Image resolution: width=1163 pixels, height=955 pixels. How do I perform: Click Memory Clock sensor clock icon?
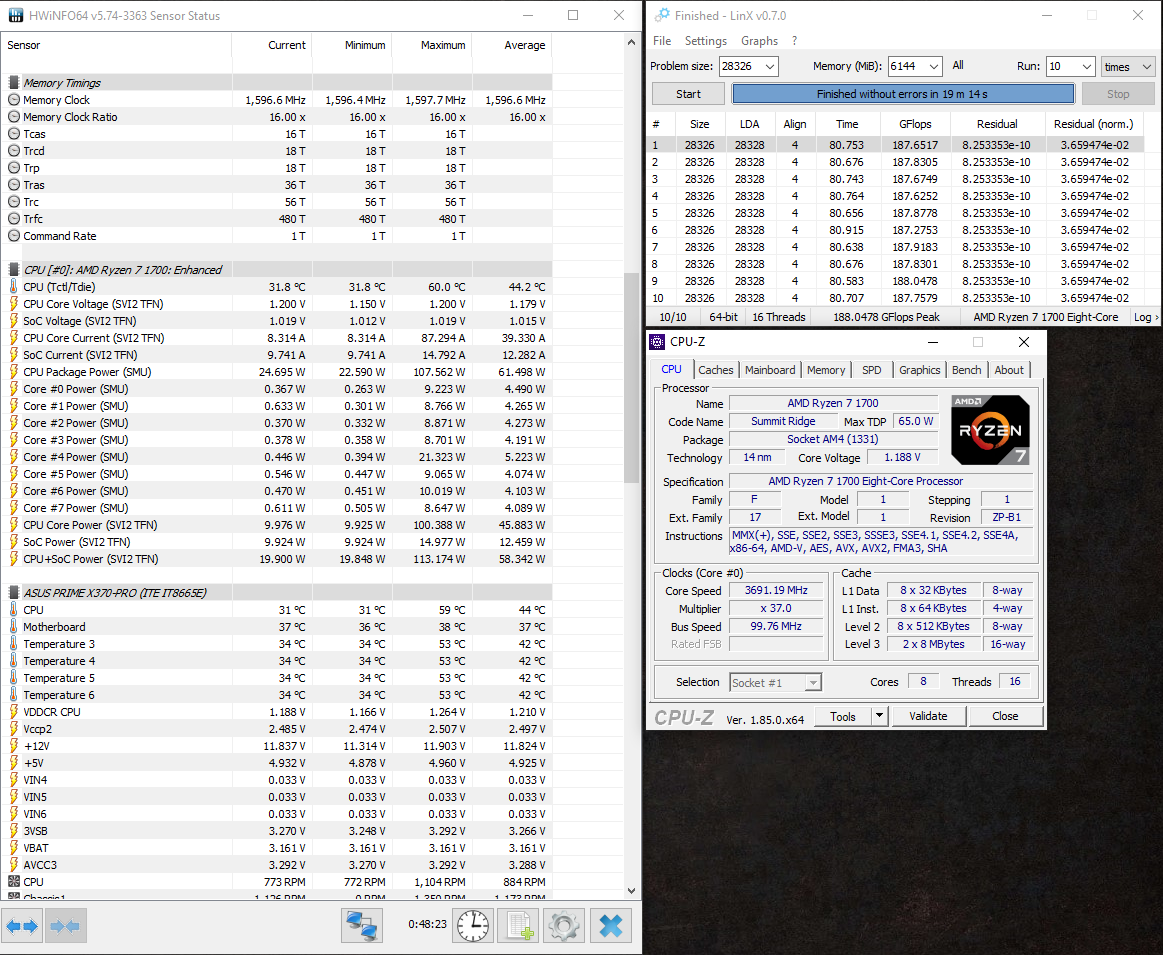[13, 99]
